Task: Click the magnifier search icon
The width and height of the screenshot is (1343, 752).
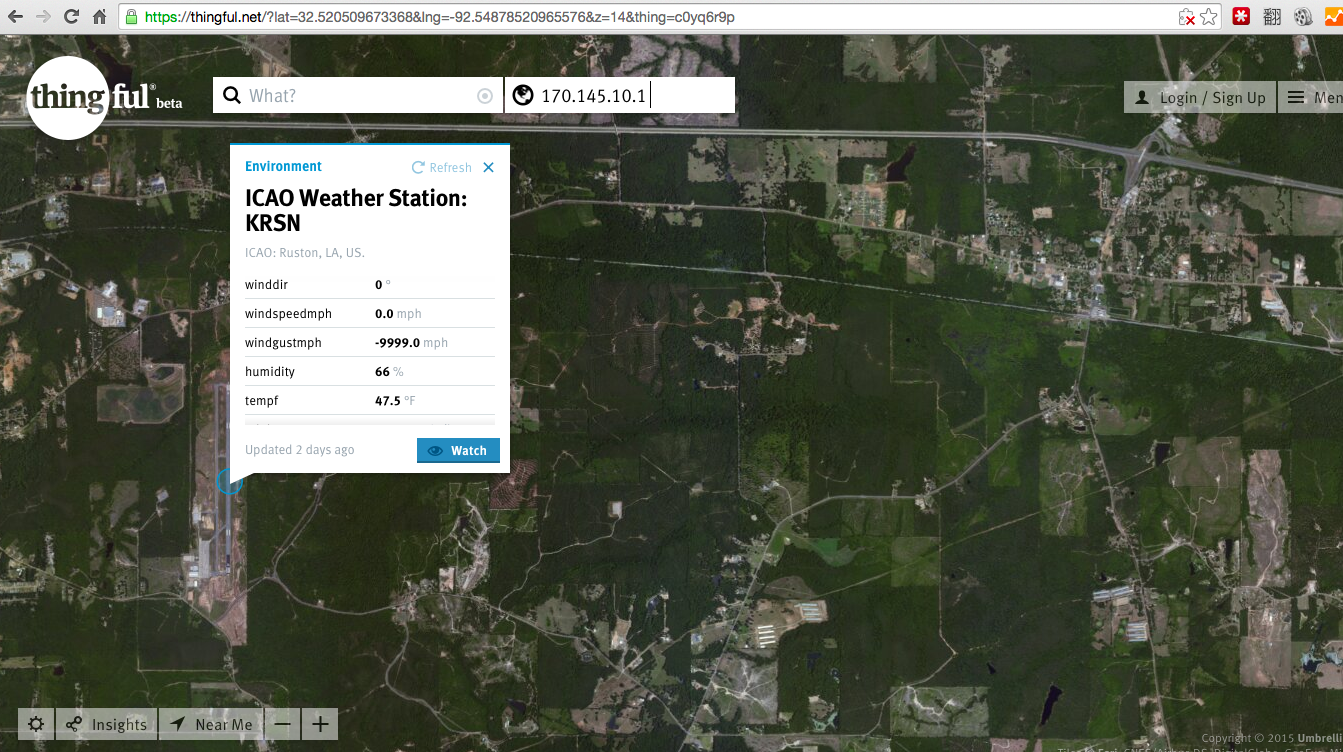Action: (x=232, y=96)
